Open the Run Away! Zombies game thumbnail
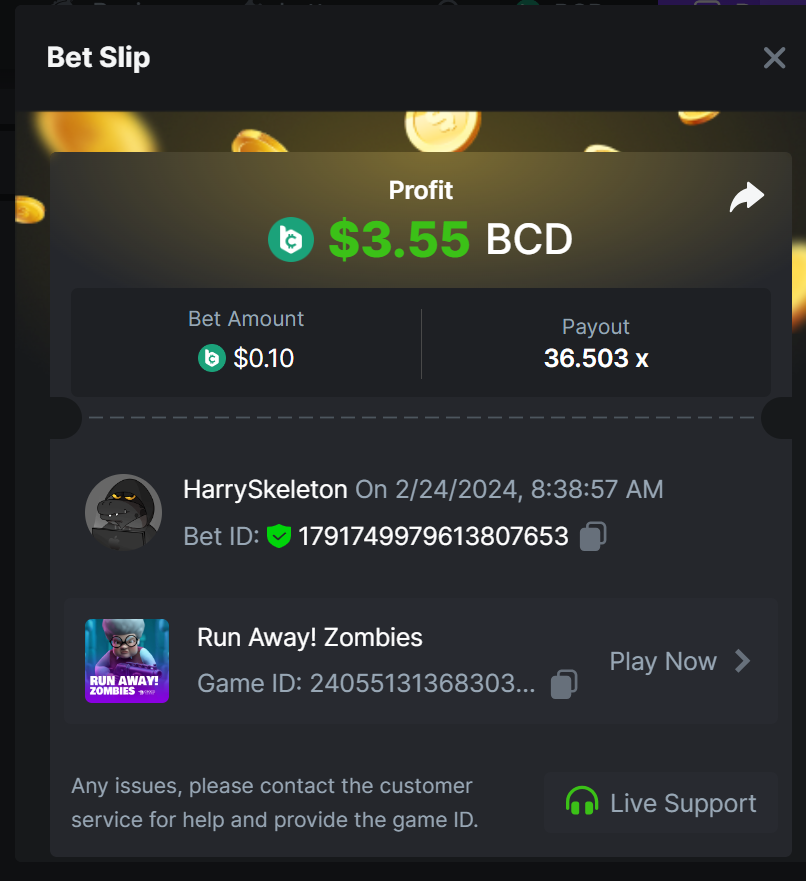 point(127,661)
